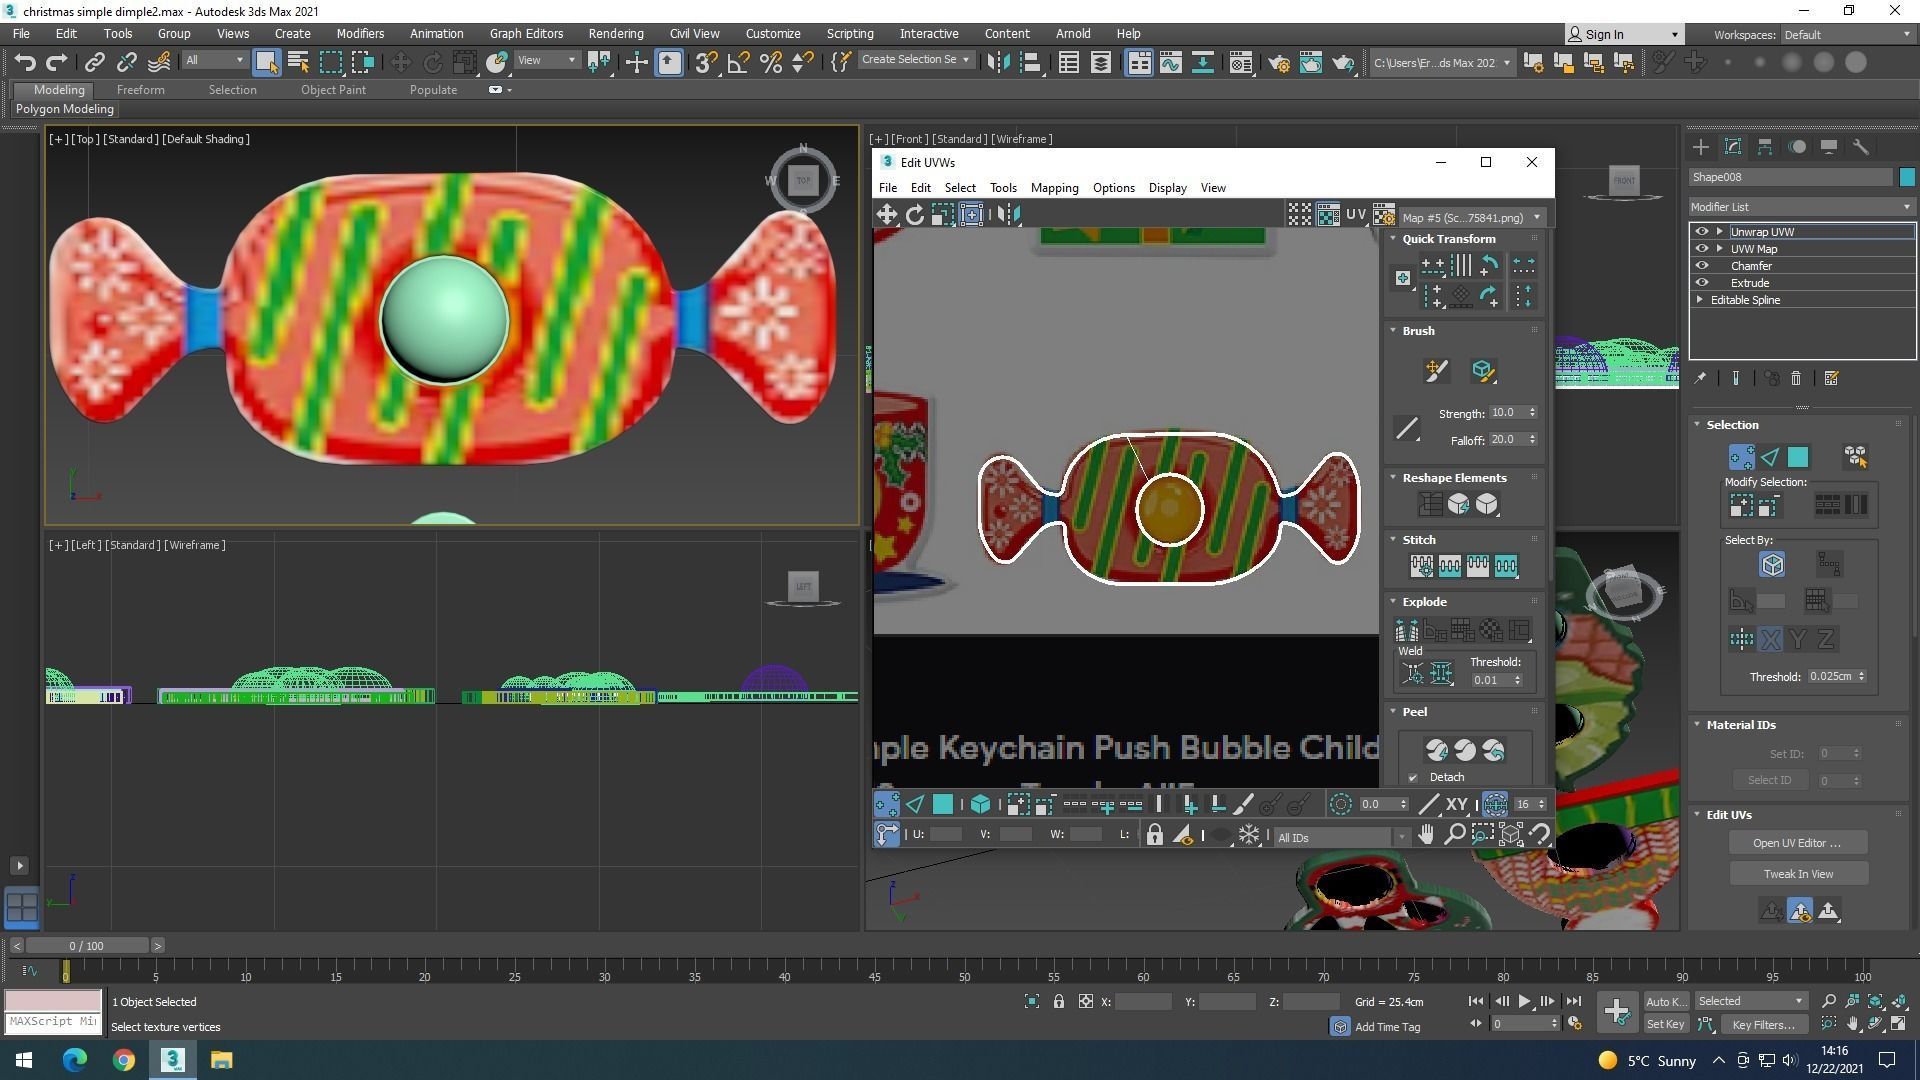This screenshot has width=1920, height=1080.
Task: Toggle visibility eye of Extrude modifier
Action: pos(1702,283)
